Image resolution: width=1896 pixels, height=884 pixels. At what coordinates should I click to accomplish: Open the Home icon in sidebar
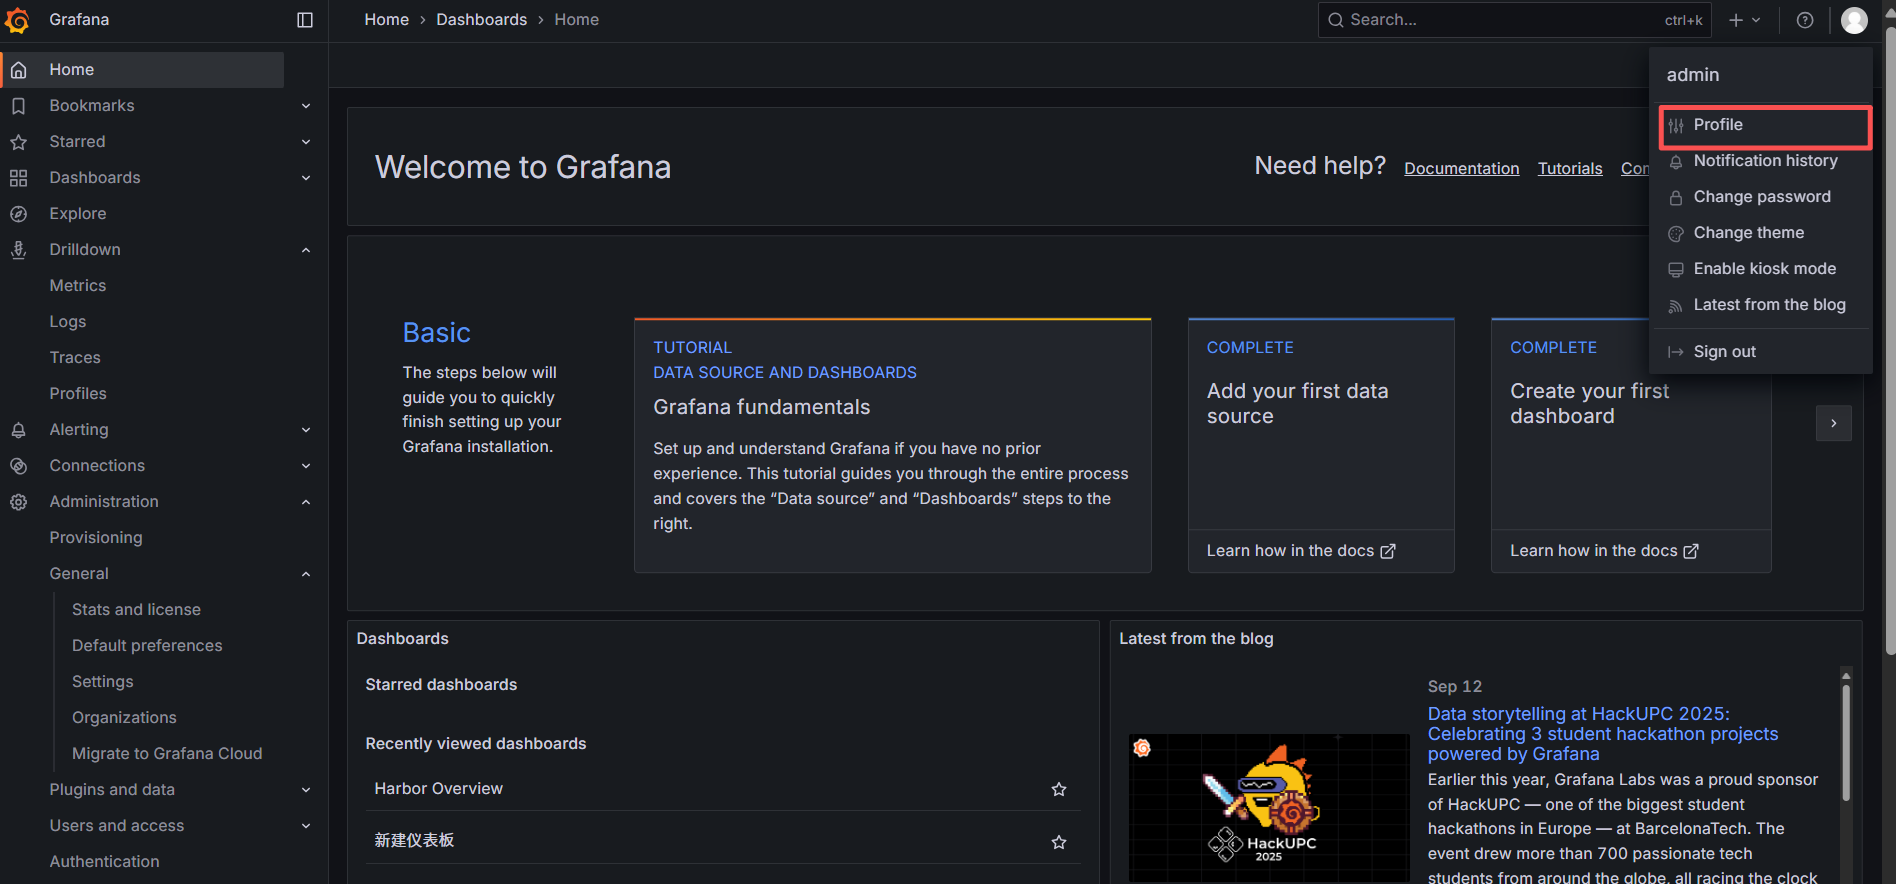[x=18, y=70]
